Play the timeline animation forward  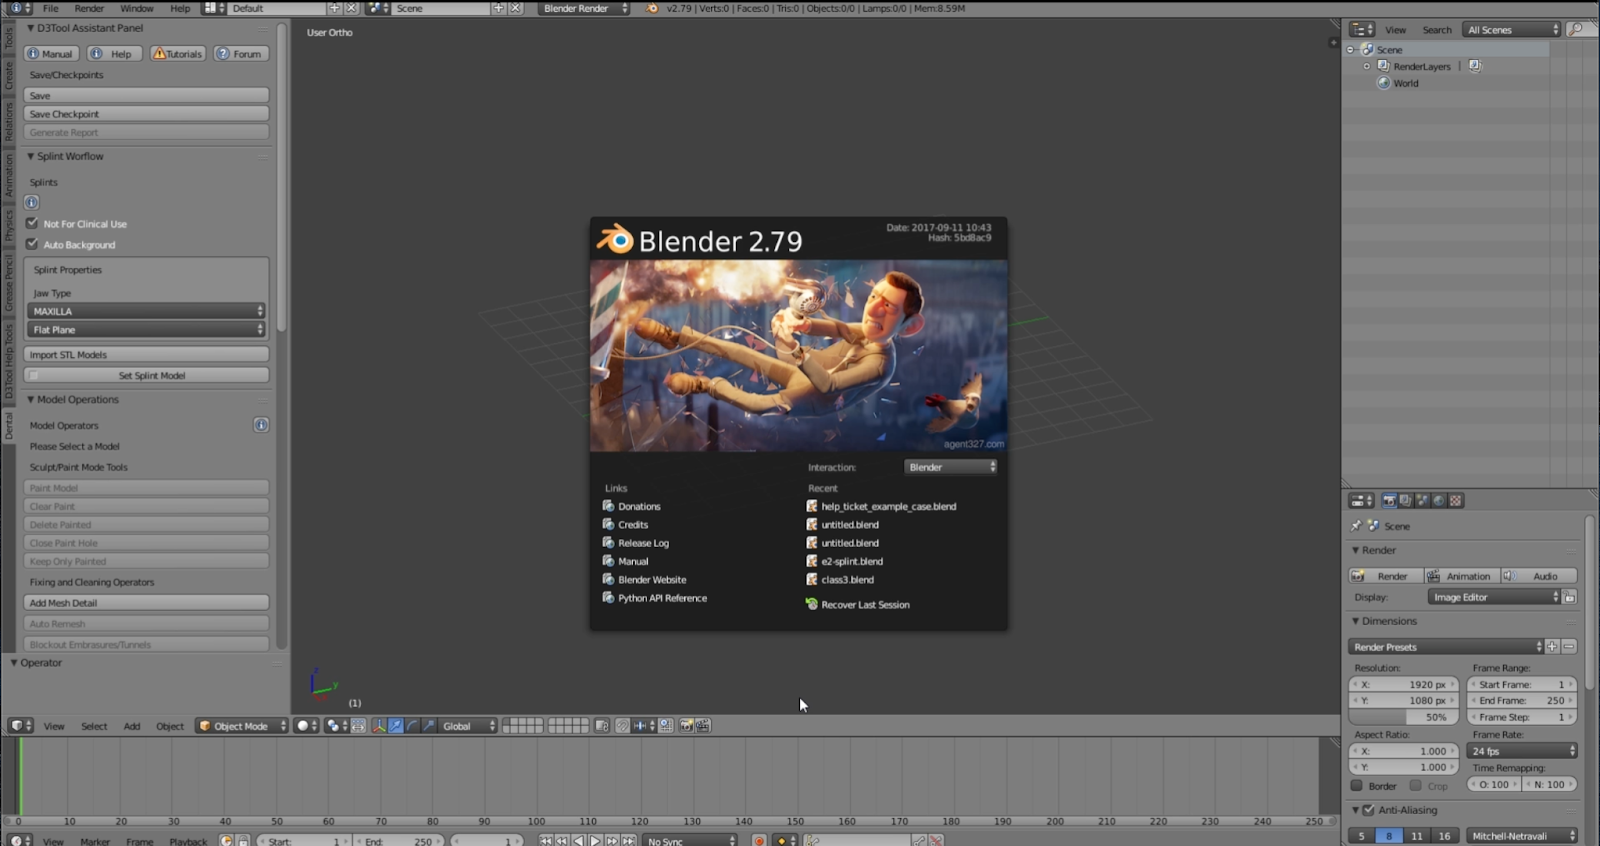coord(595,842)
